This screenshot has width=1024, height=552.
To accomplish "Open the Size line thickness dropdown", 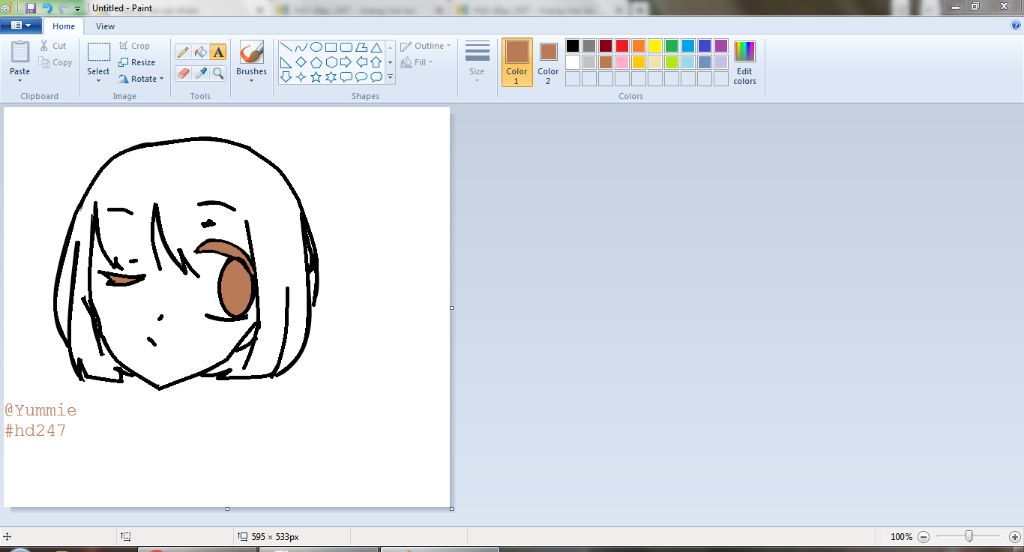I will pyautogui.click(x=477, y=61).
